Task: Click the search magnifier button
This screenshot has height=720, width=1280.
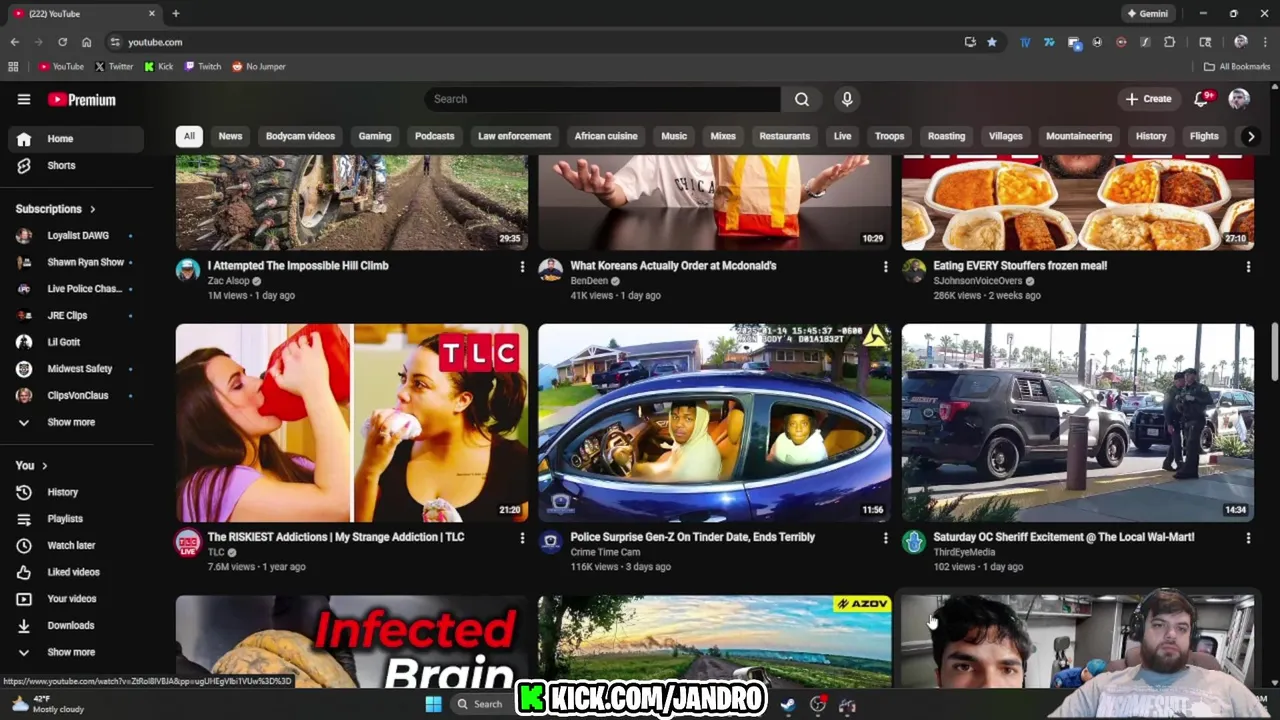Action: (802, 99)
